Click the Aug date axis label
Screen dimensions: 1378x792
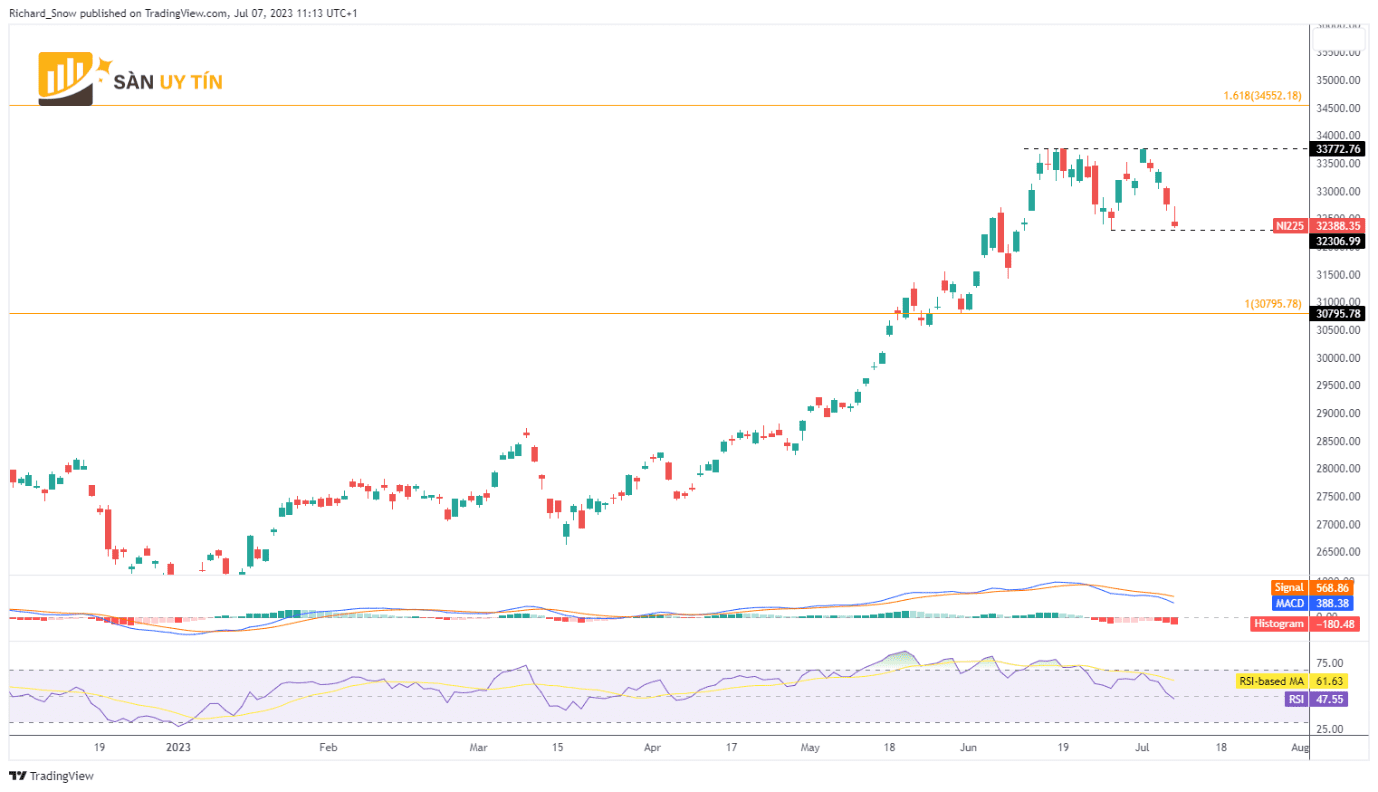[x=1299, y=747]
